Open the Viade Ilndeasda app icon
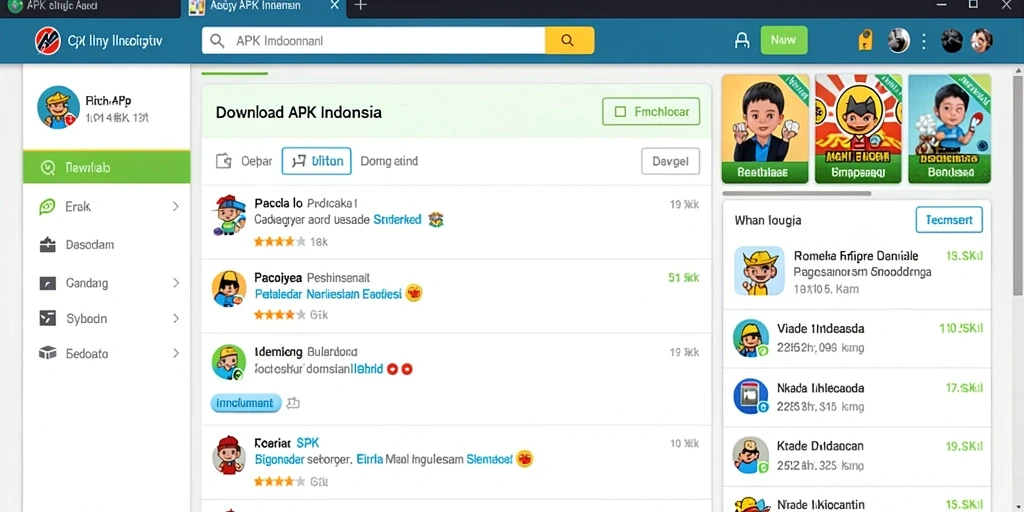 coord(750,338)
